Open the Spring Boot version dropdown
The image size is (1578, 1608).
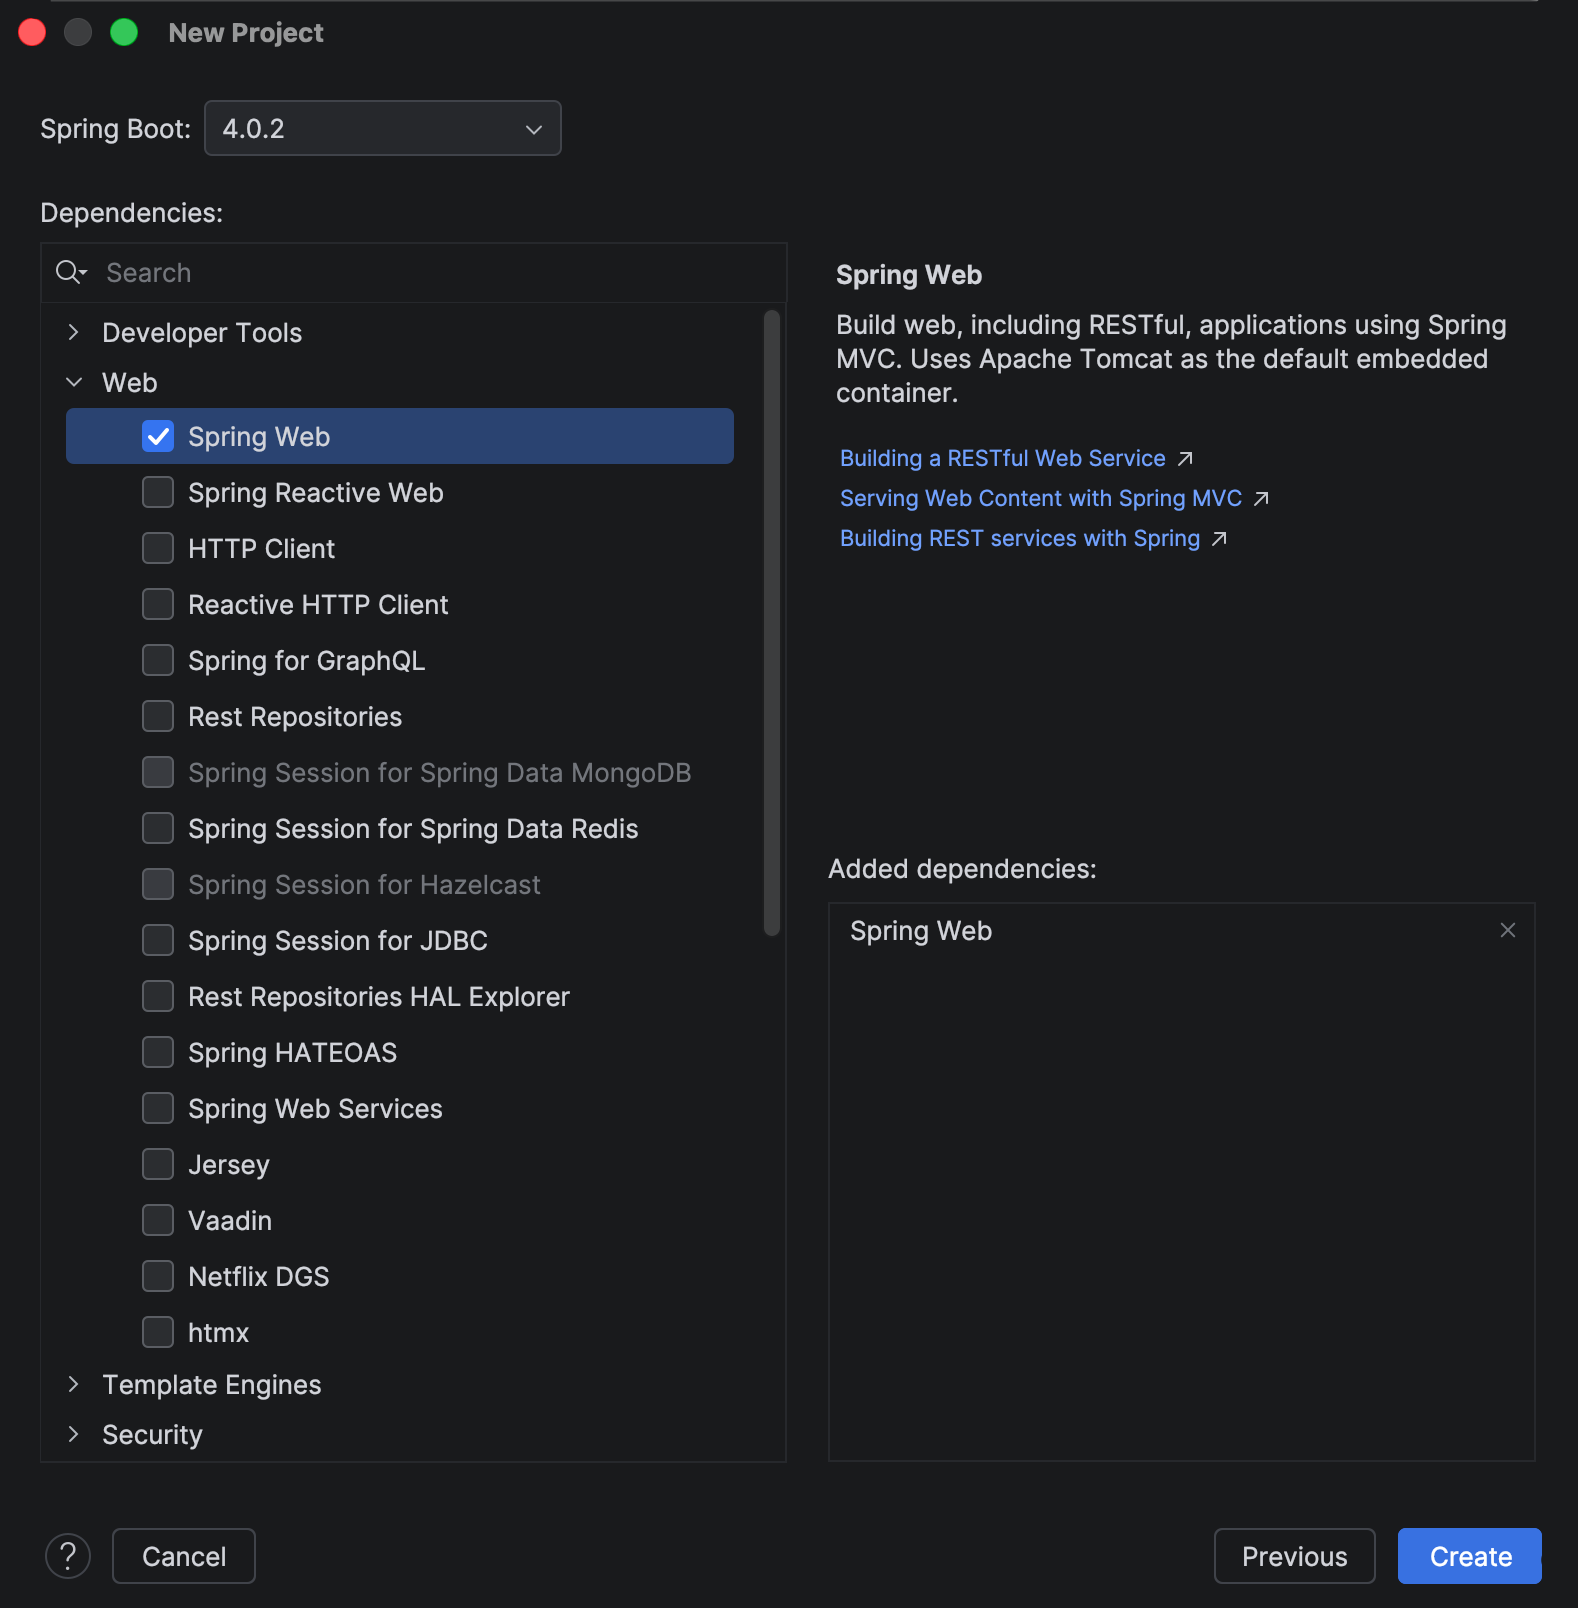click(382, 128)
